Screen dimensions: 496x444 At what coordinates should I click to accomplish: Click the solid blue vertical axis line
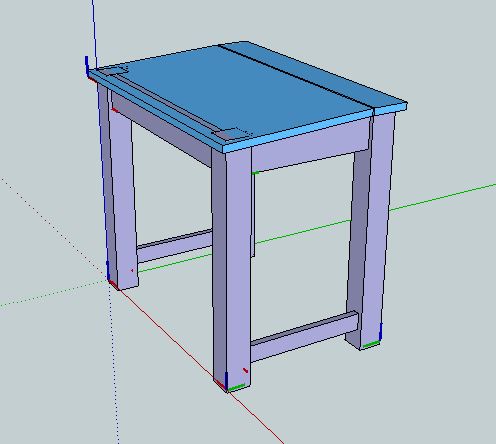coord(94,33)
